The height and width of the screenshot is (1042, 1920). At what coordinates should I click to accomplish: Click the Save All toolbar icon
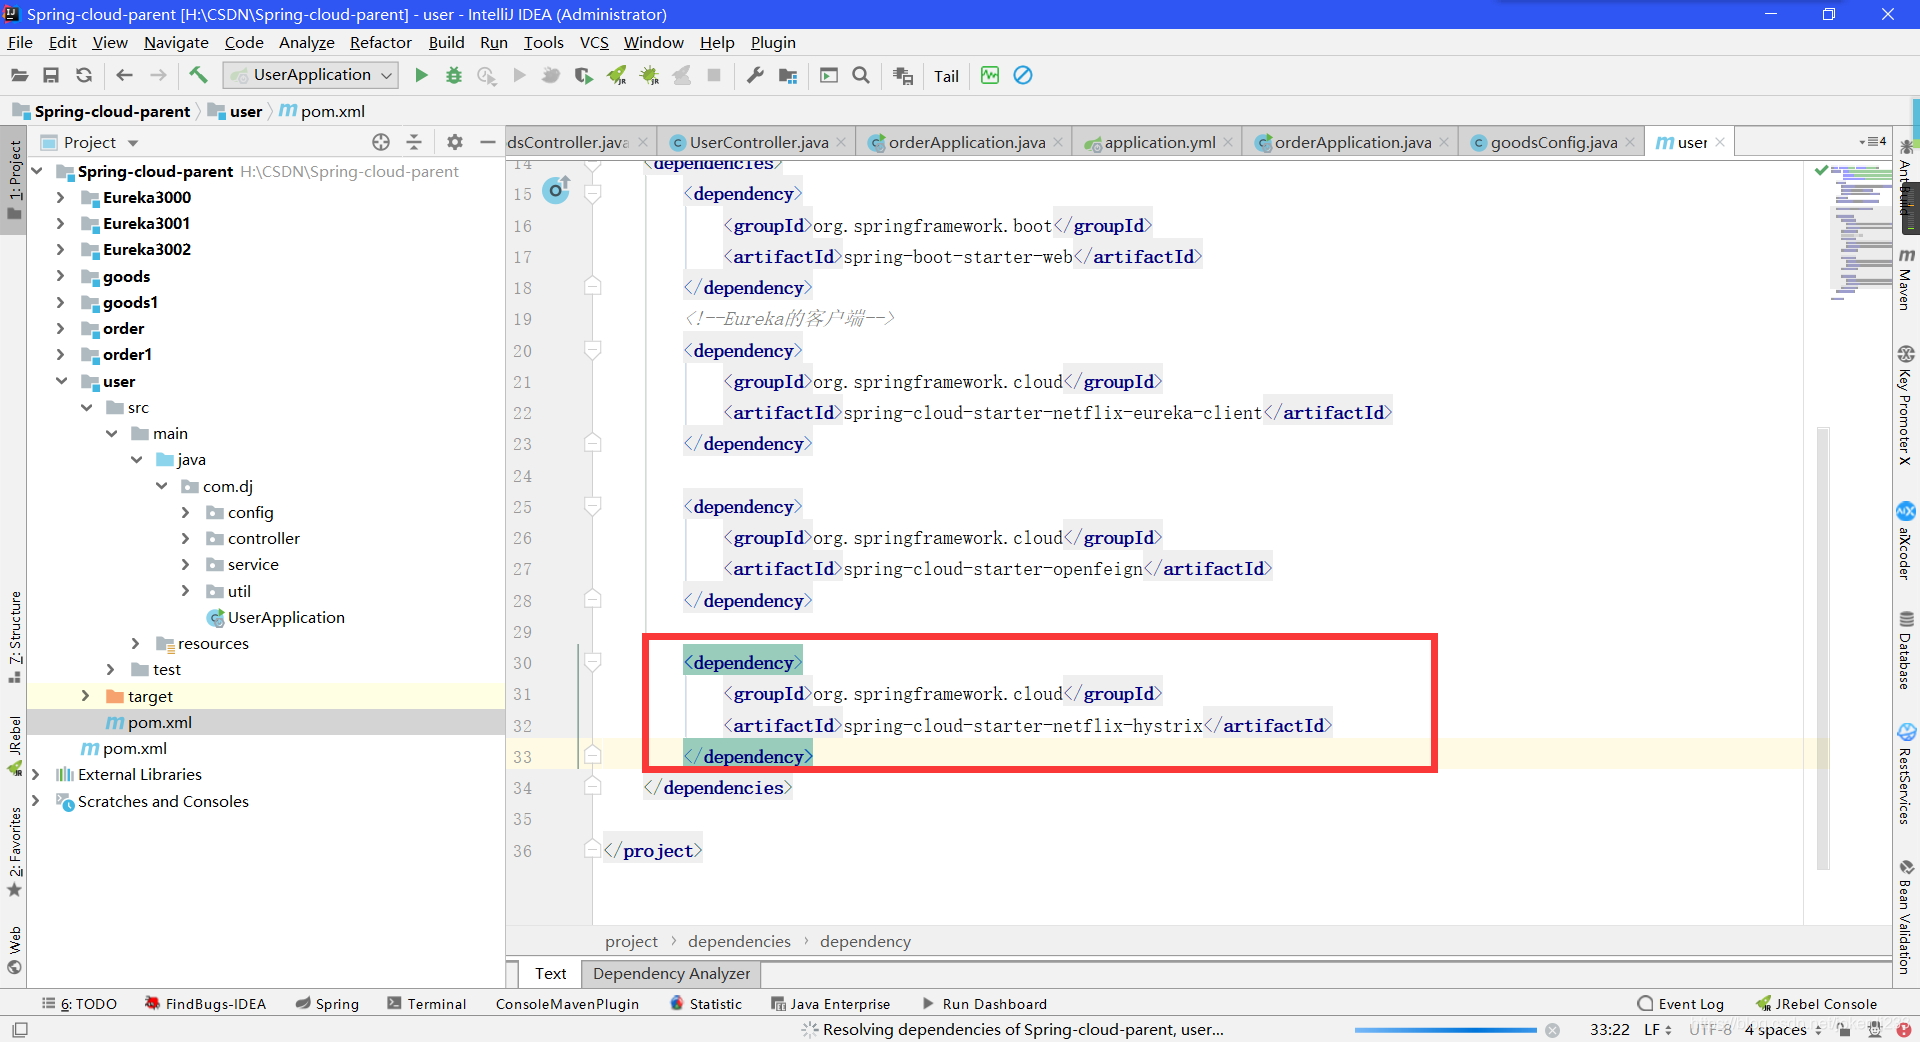point(51,75)
